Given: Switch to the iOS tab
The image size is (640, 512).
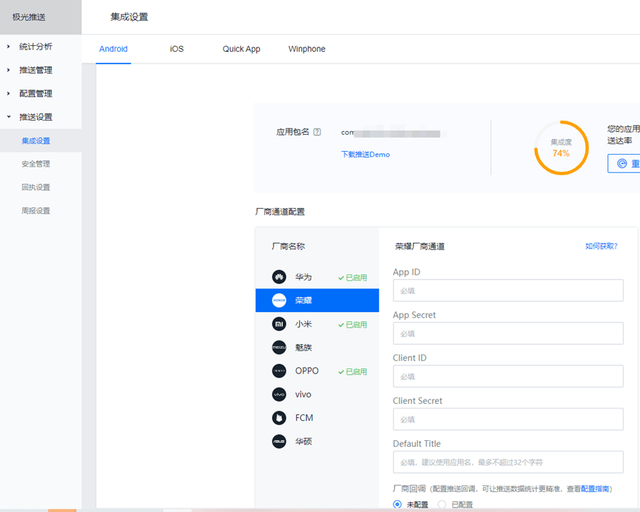Looking at the screenshot, I should click(x=177, y=49).
